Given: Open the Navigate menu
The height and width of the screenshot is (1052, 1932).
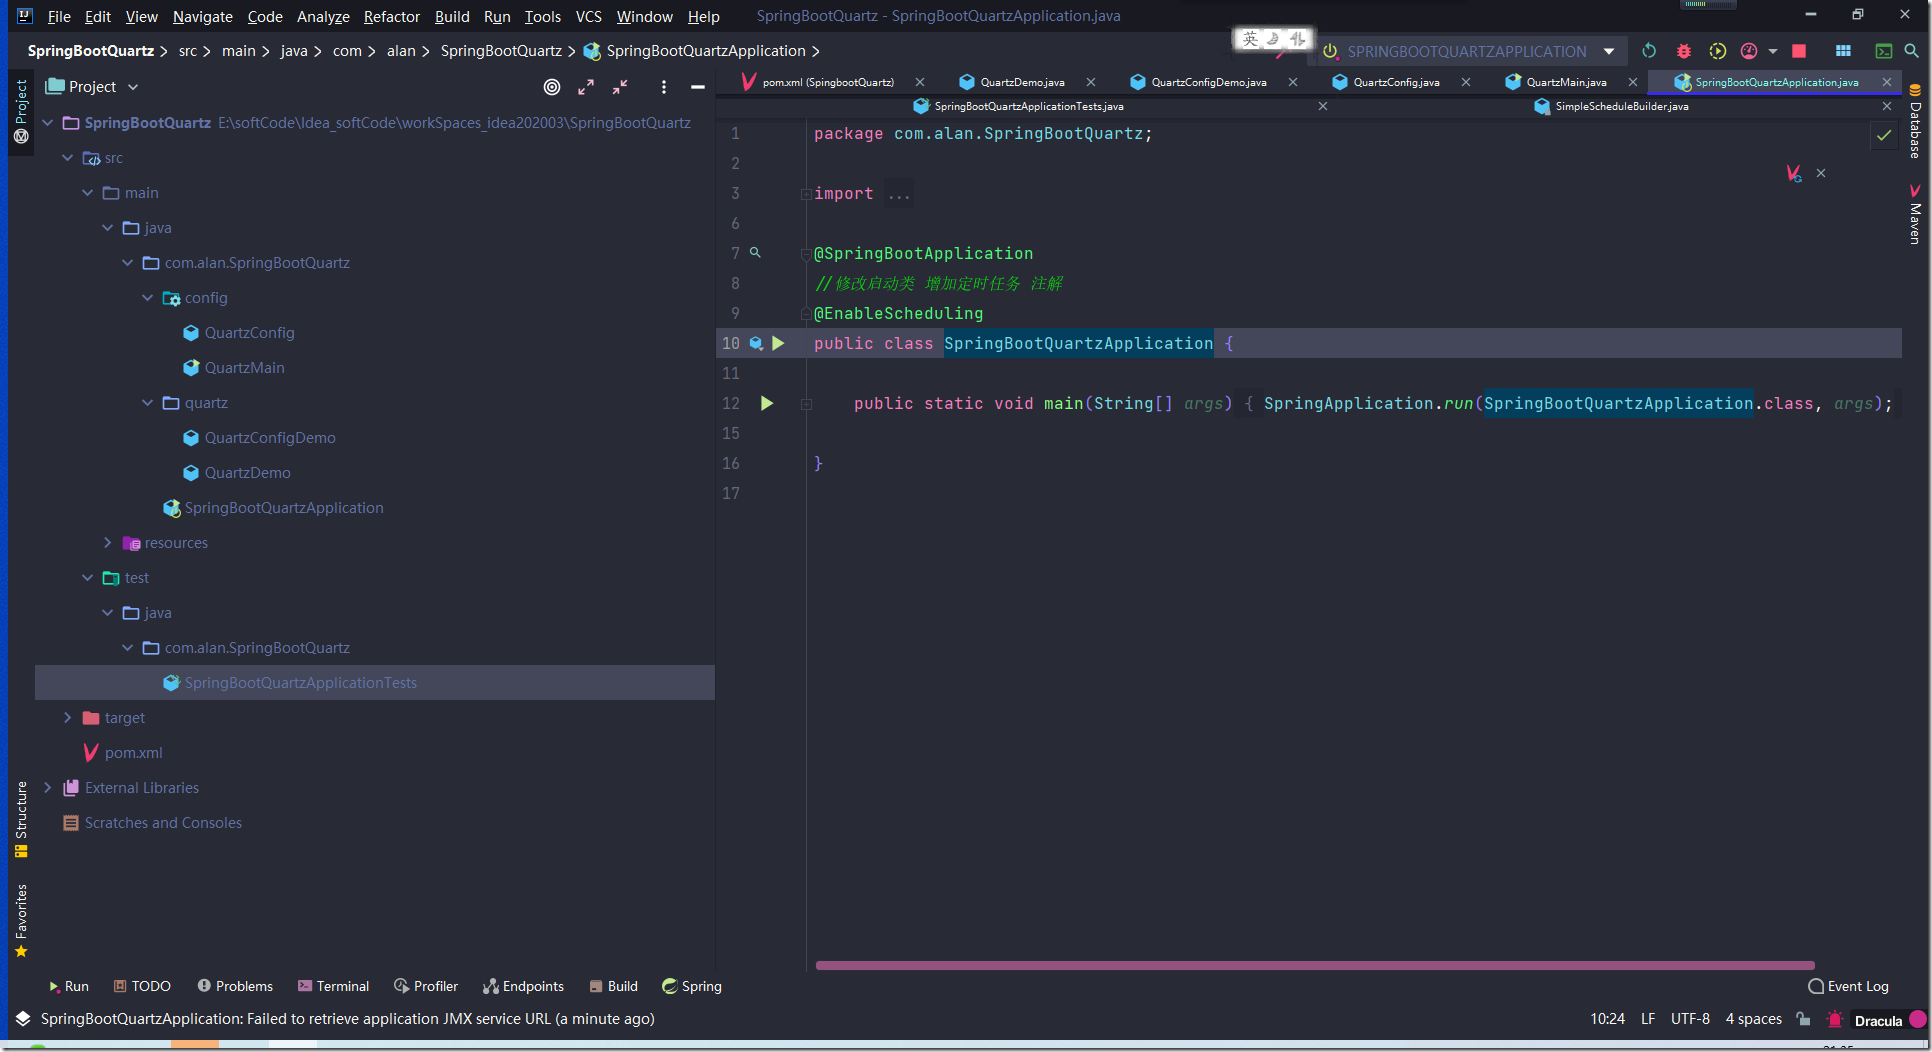Looking at the screenshot, I should click(202, 16).
